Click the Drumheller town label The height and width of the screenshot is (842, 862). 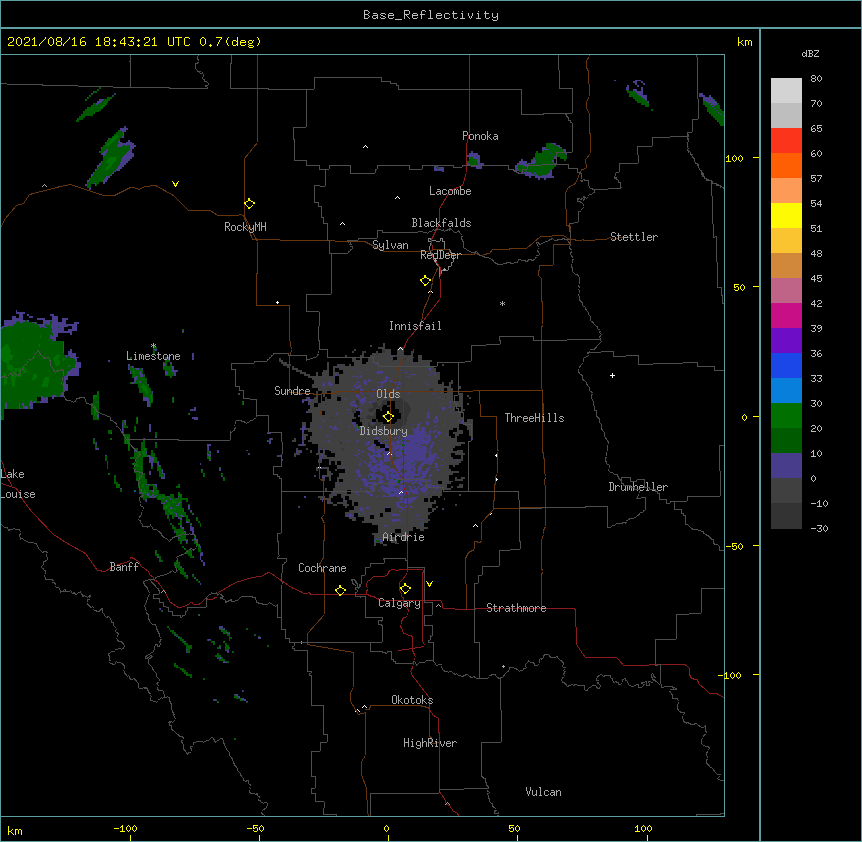click(638, 487)
